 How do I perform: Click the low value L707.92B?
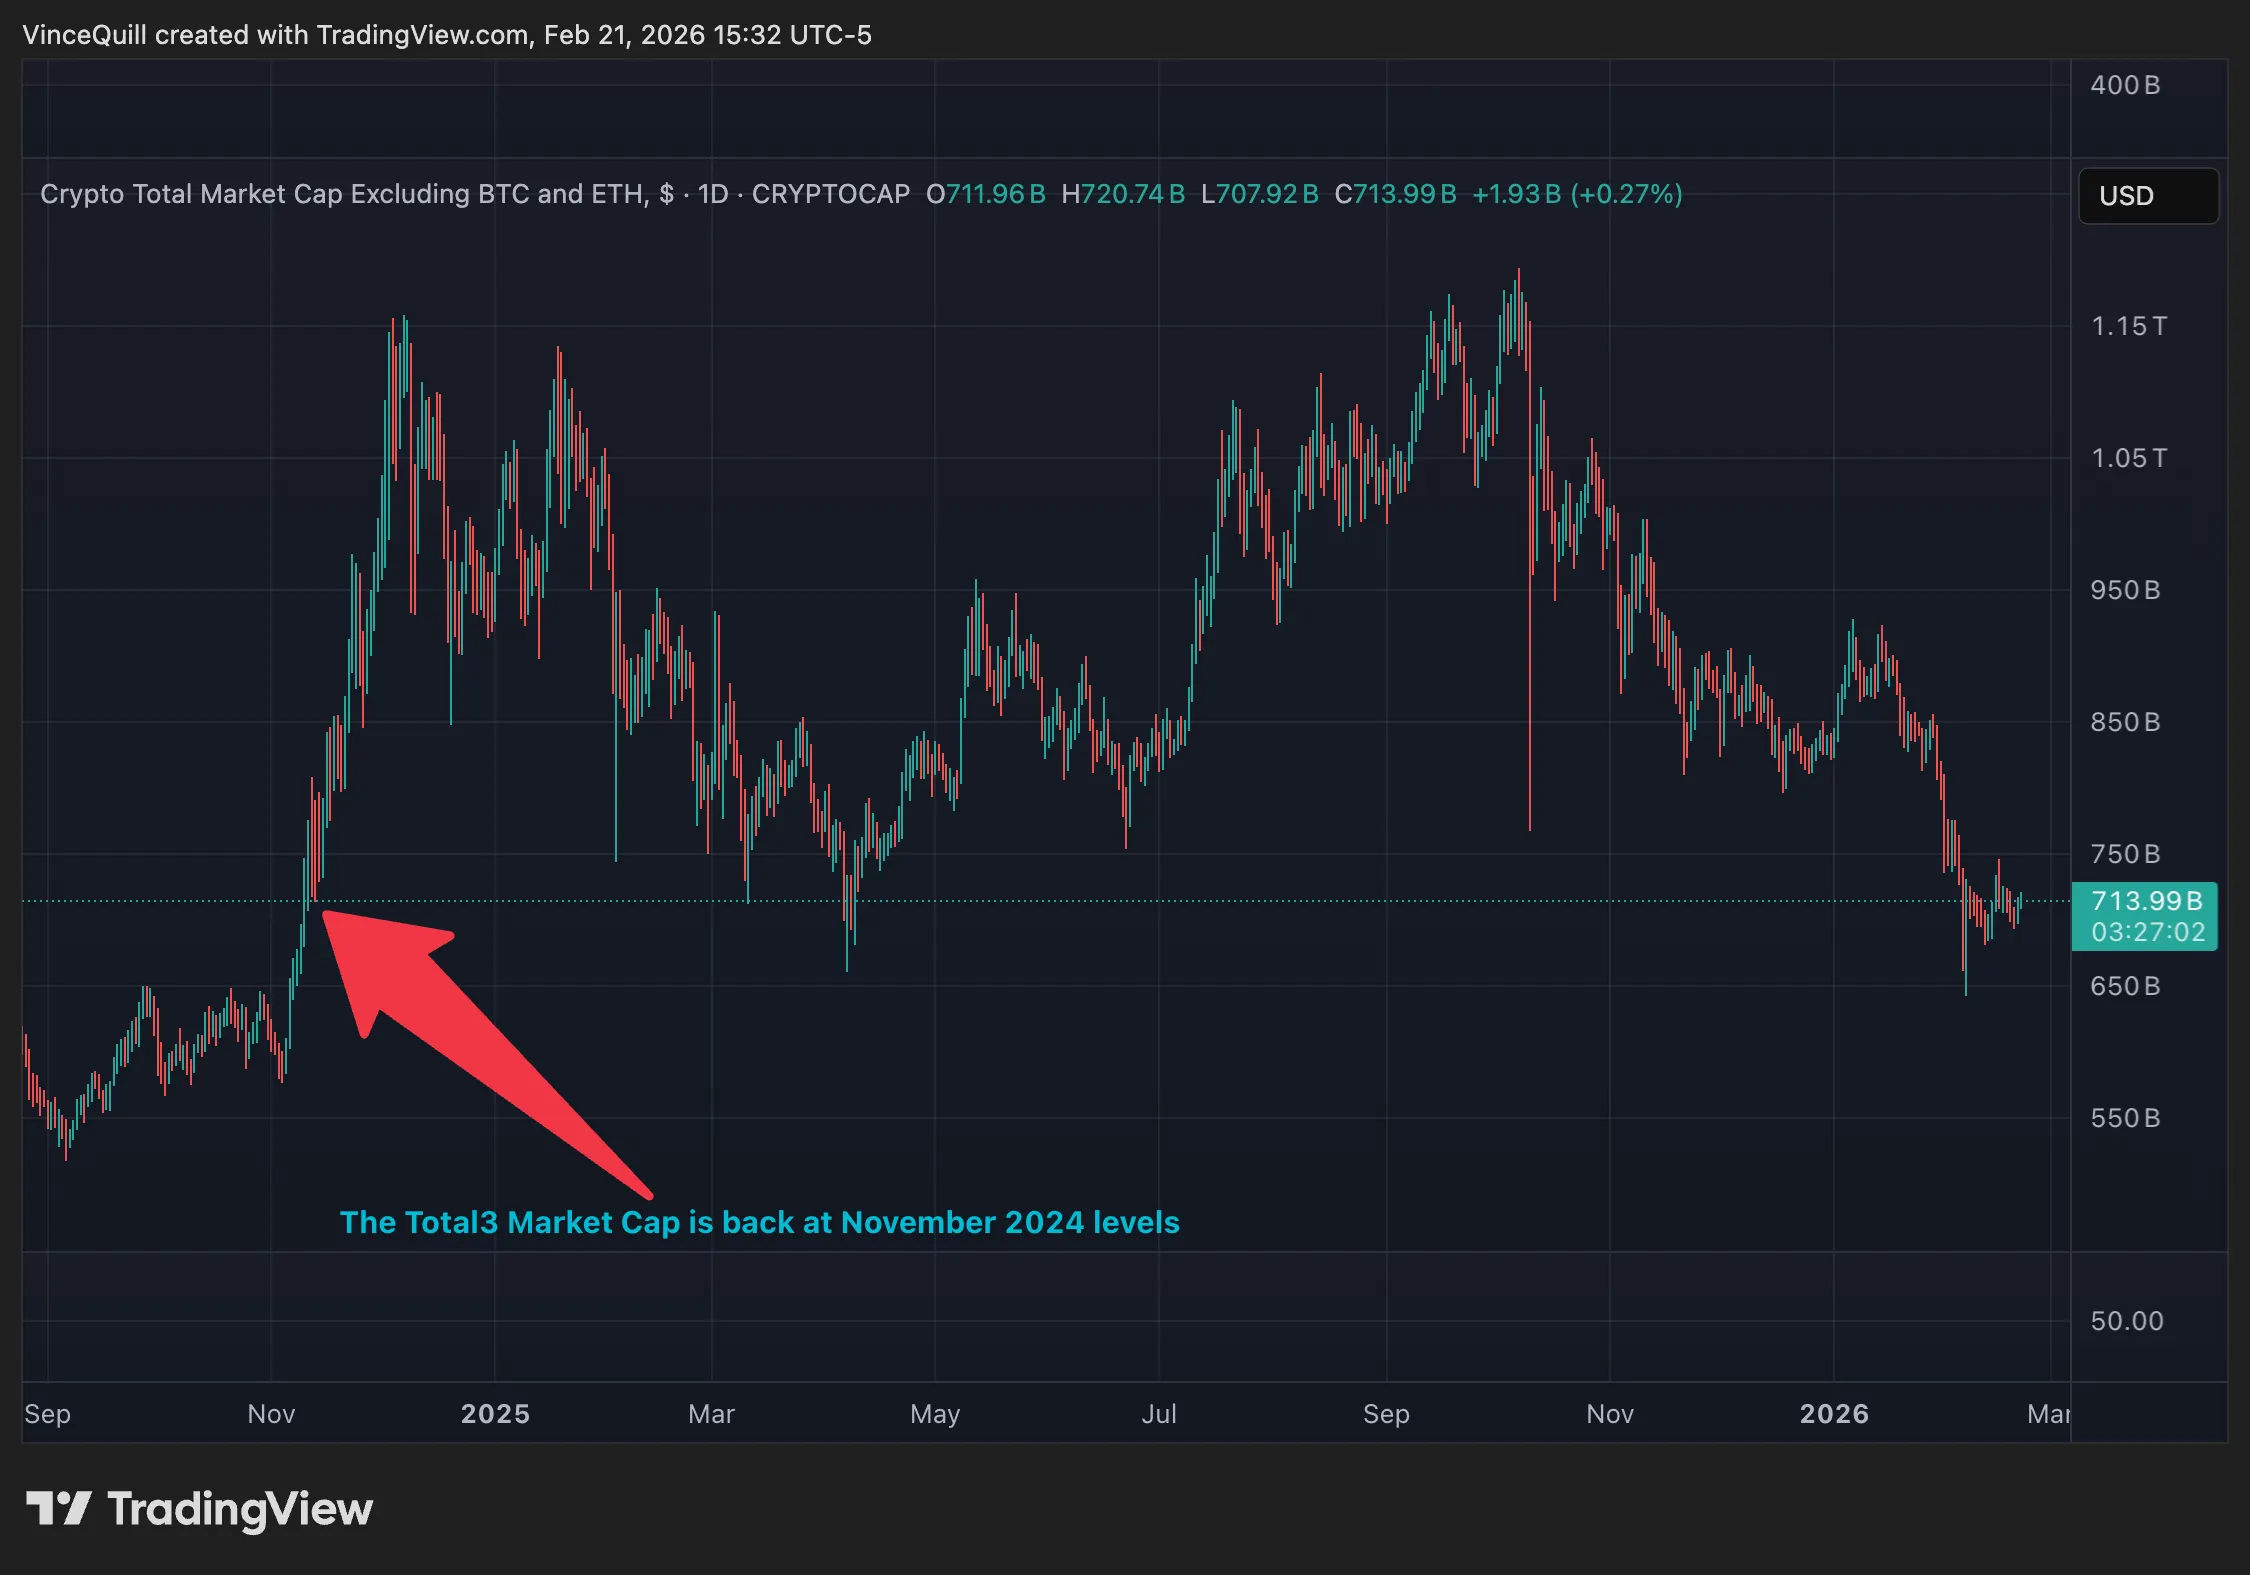click(x=1259, y=195)
